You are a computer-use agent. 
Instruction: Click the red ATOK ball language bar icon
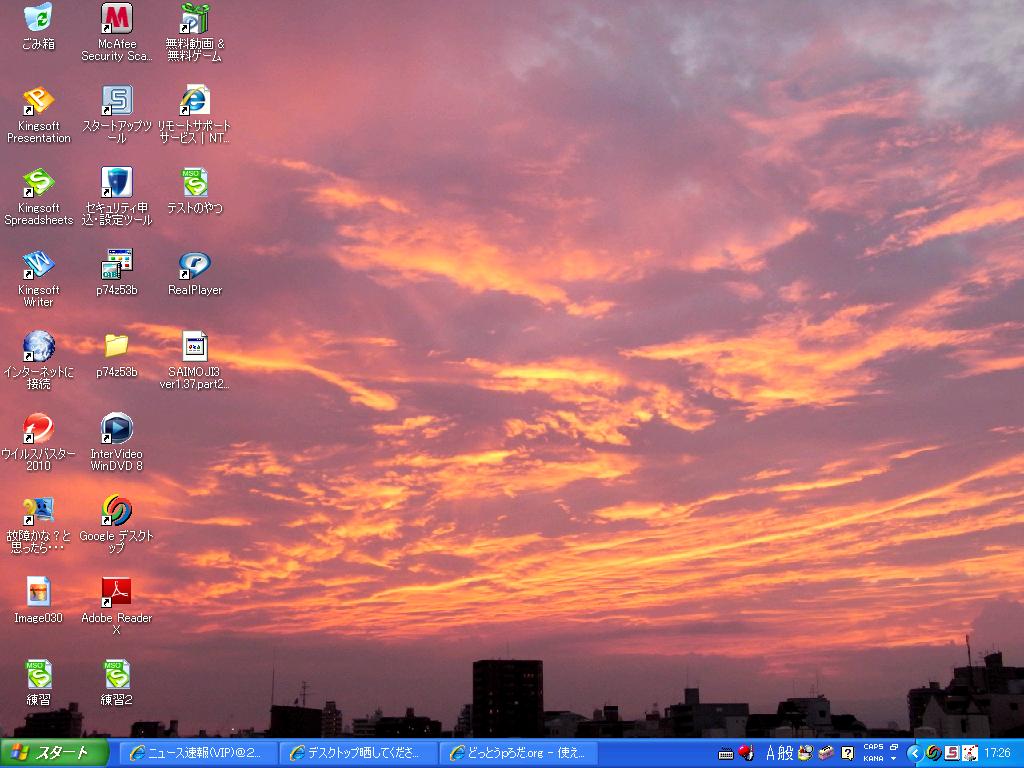(x=746, y=753)
